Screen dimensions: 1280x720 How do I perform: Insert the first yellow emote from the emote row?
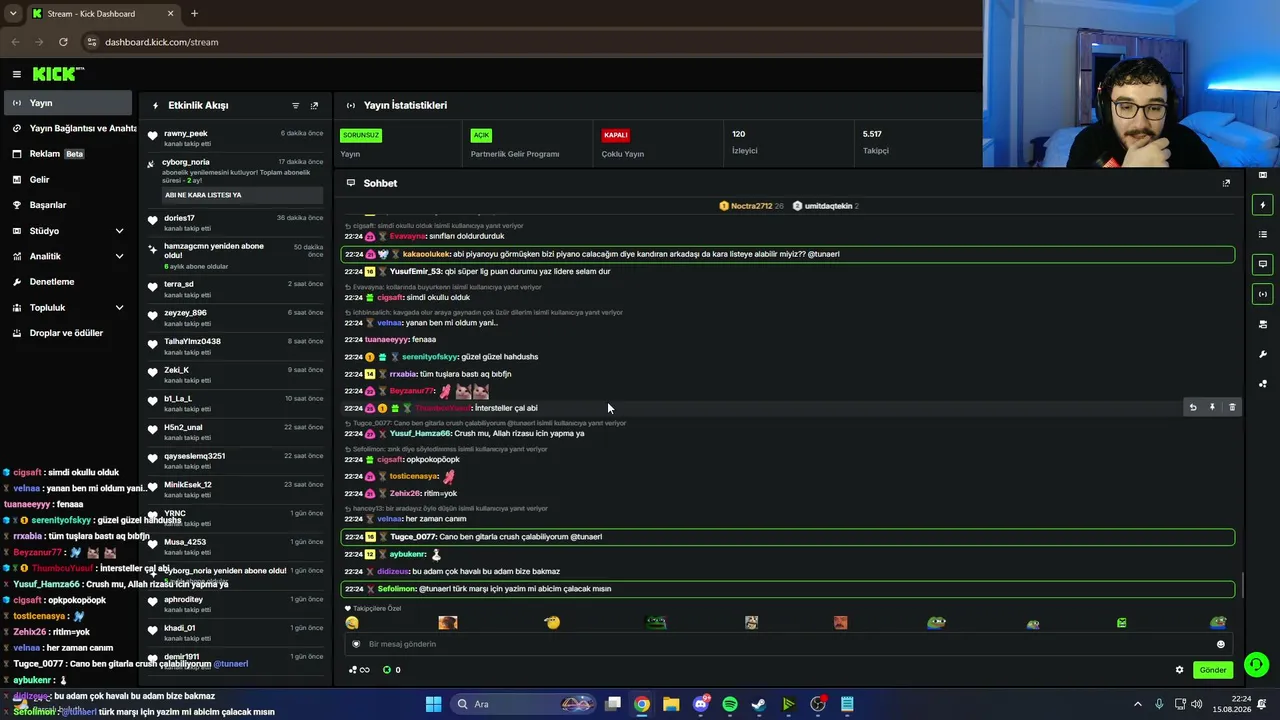pyautogui.click(x=352, y=623)
